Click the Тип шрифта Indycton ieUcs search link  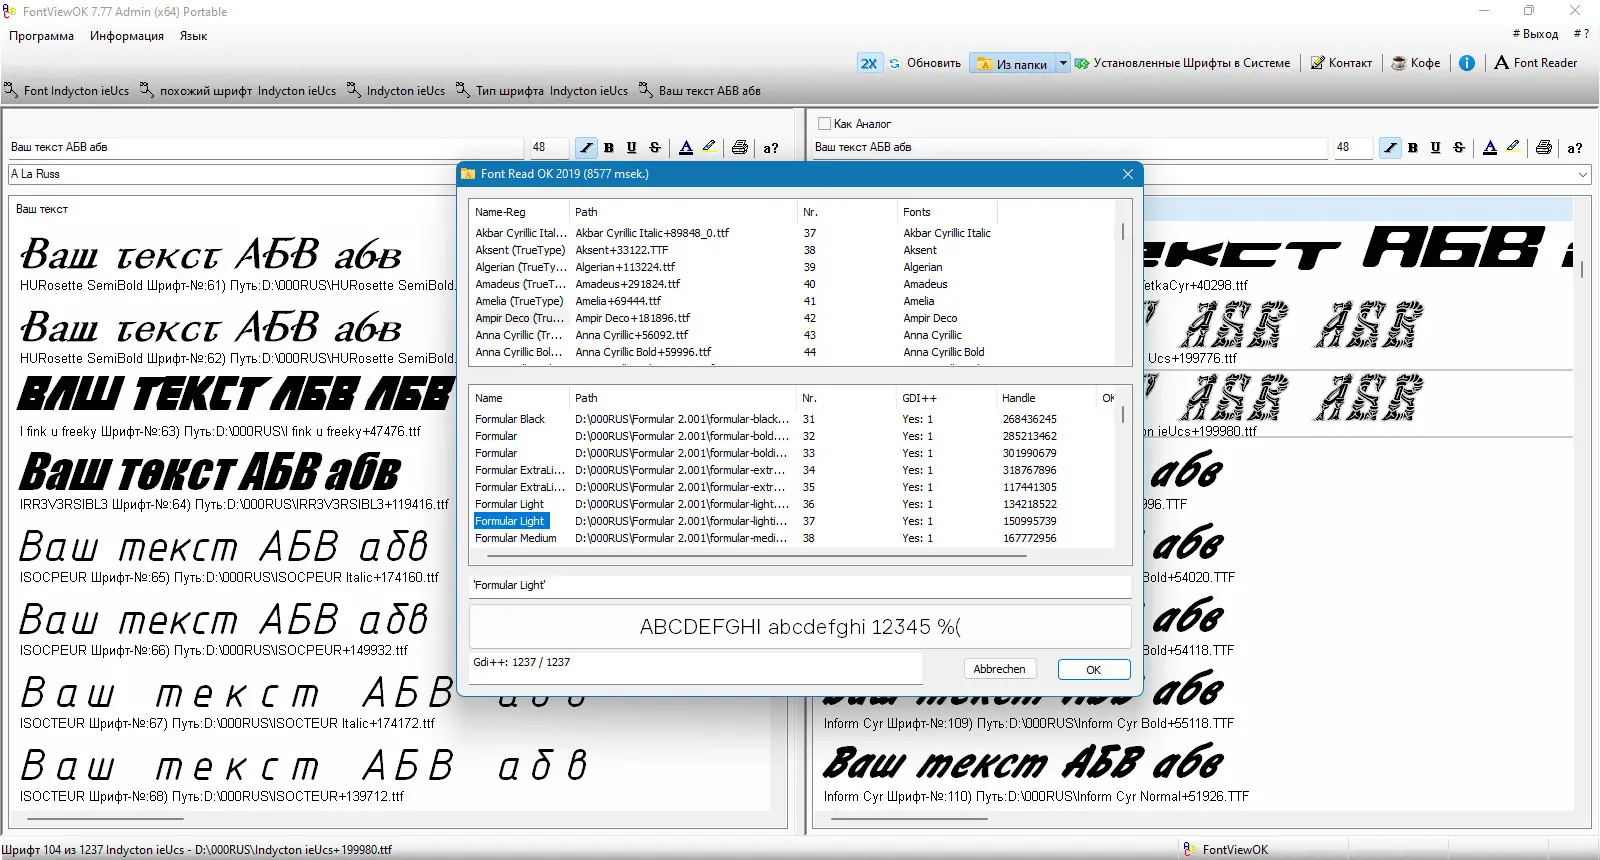click(542, 90)
